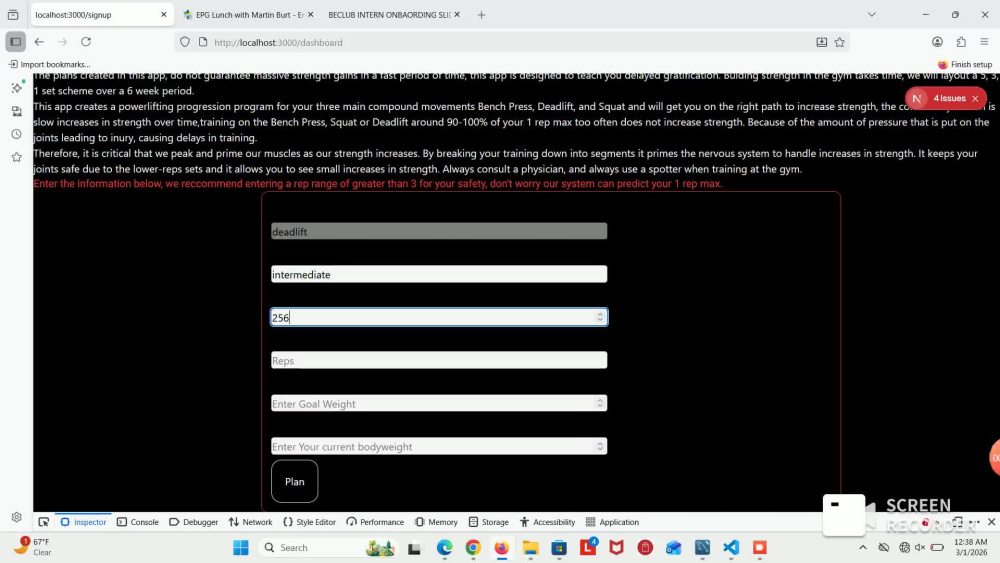Image resolution: width=1000 pixels, height=563 pixels.
Task: Open the tracking protection shield icon
Action: tap(185, 42)
